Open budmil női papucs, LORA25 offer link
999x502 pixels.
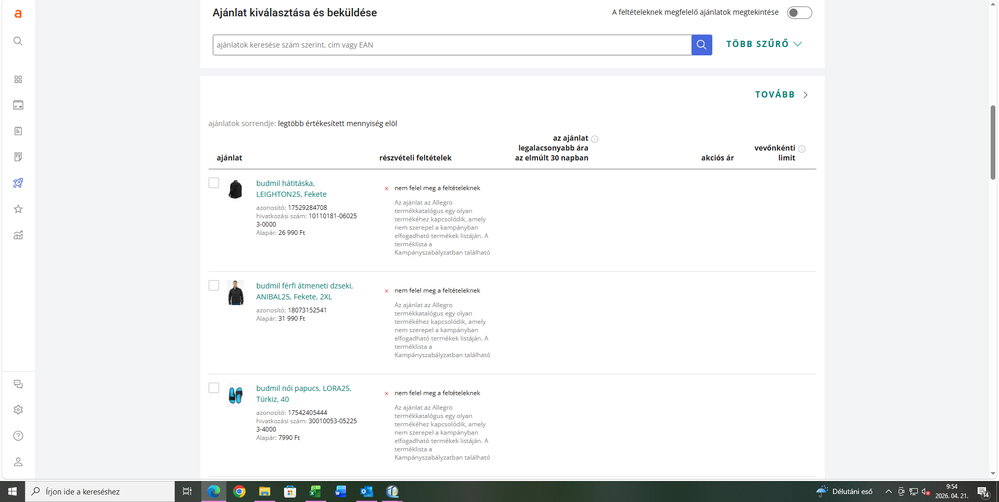(x=303, y=394)
